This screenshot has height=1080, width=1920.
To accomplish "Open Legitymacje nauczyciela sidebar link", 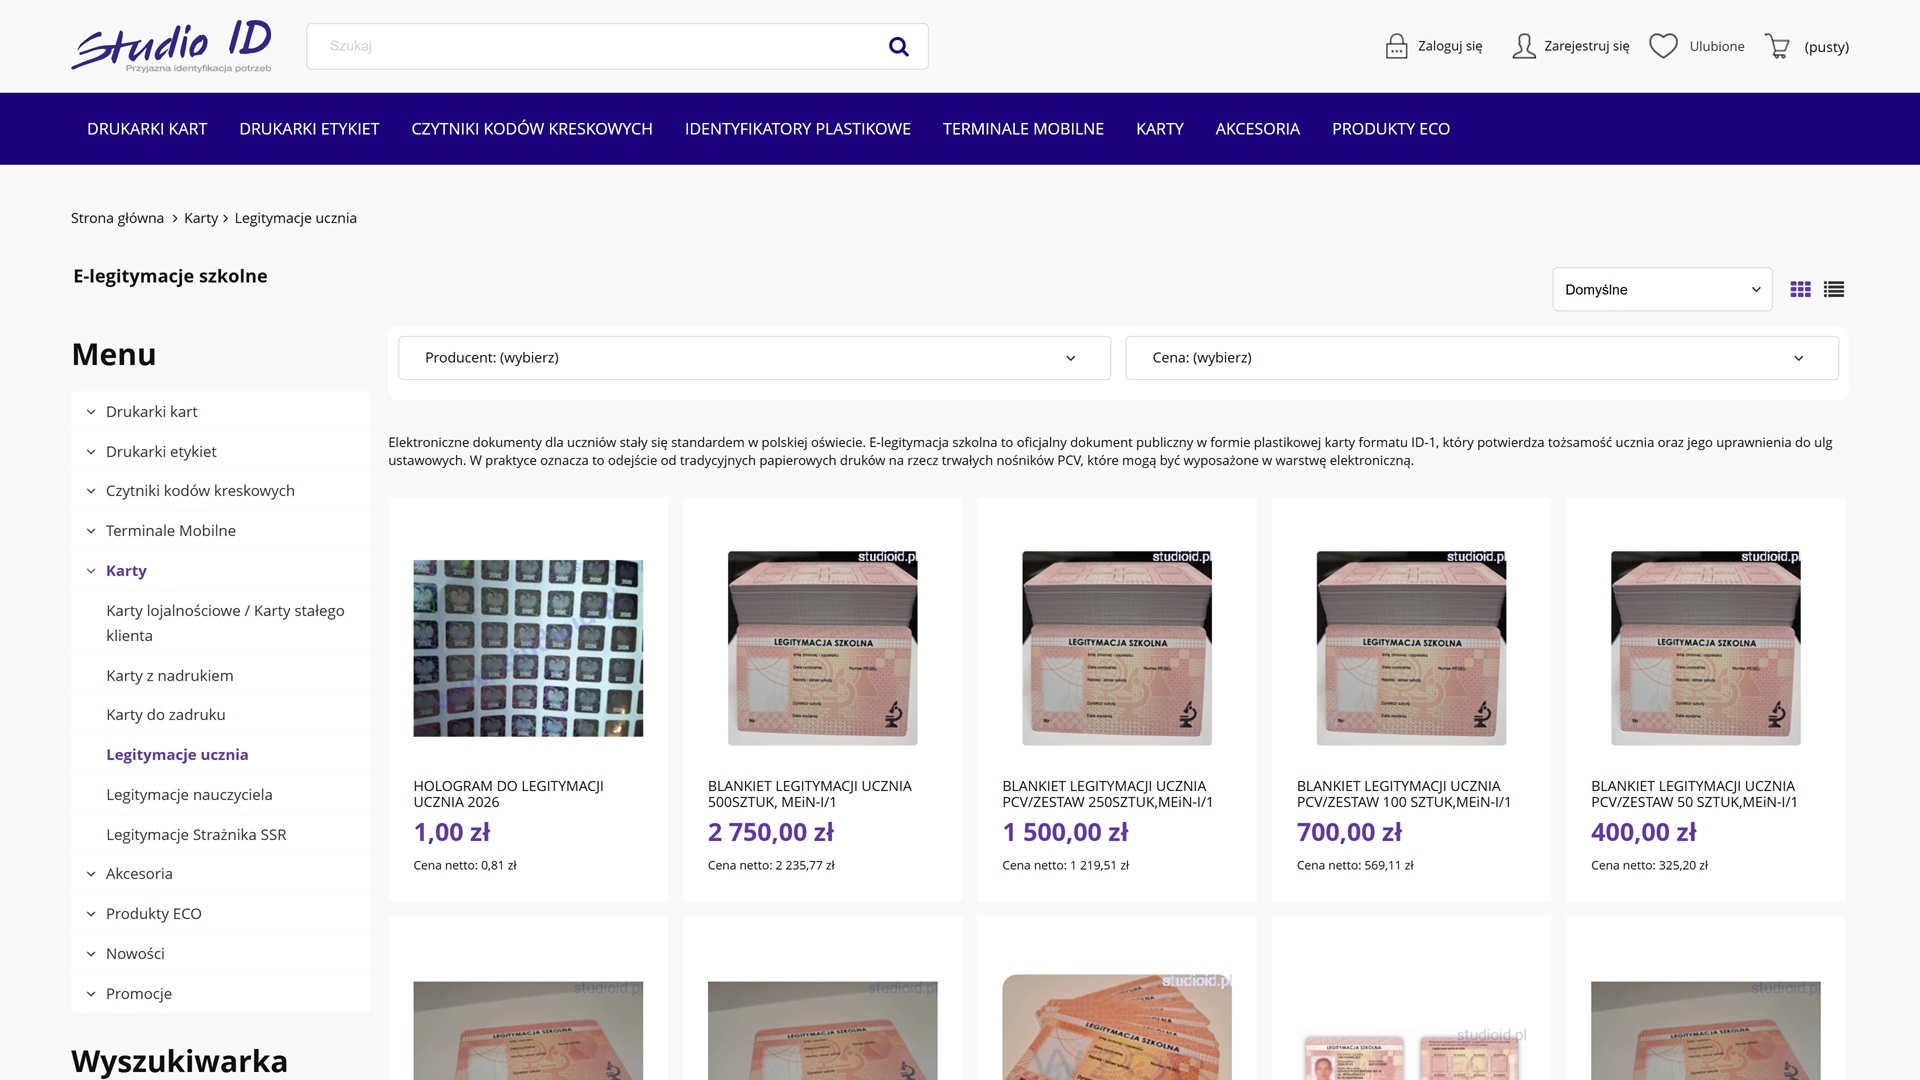I will (189, 795).
